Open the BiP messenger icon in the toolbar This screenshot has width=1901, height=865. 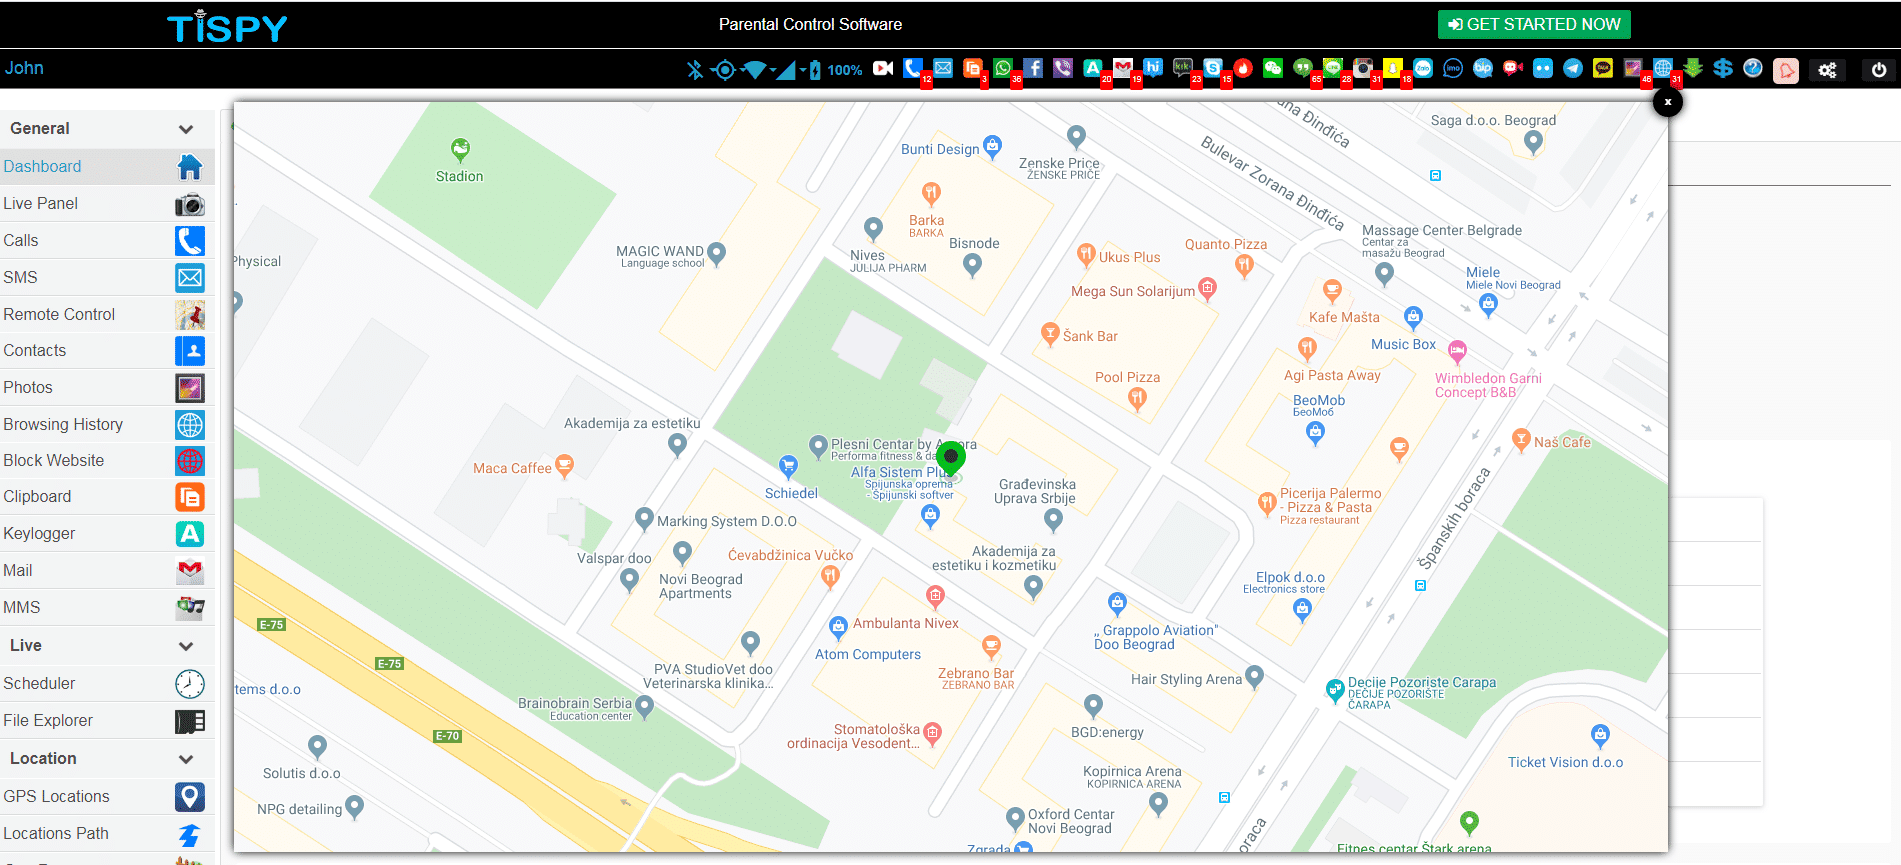1483,68
